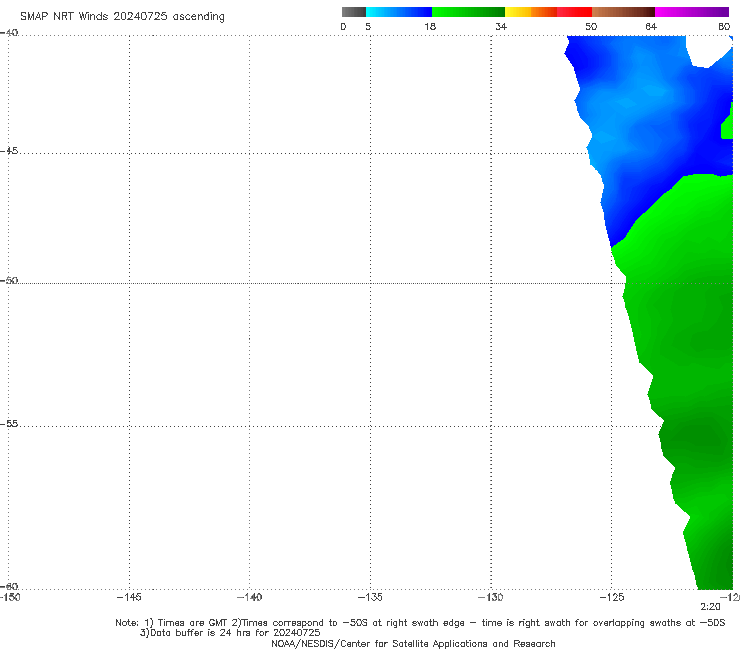Click the note '3)Data buffer is 24 hrs'
Image resolution: width=740 pixels, height=650 pixels.
[230, 633]
